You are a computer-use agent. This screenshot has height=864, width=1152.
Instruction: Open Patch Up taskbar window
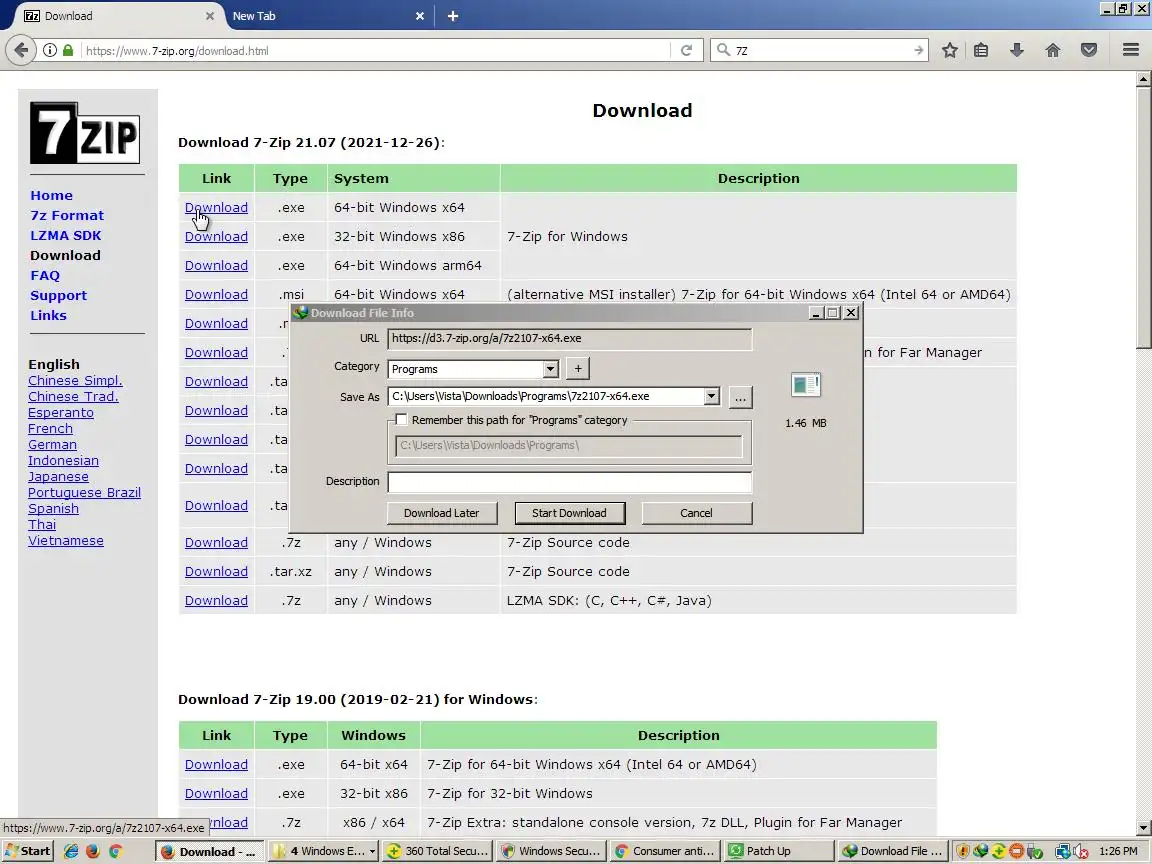(778, 851)
